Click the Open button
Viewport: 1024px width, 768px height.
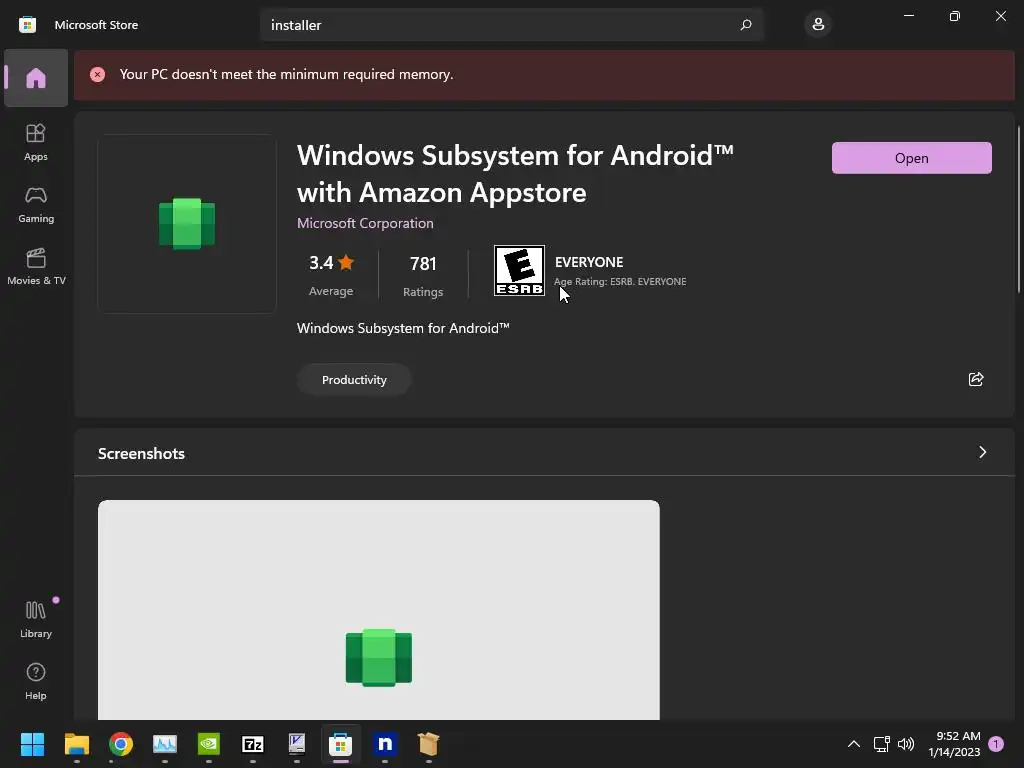[912, 158]
